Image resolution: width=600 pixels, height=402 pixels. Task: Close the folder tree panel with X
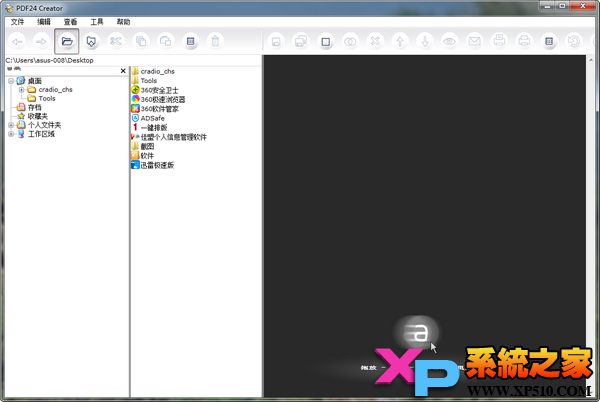click(x=123, y=71)
